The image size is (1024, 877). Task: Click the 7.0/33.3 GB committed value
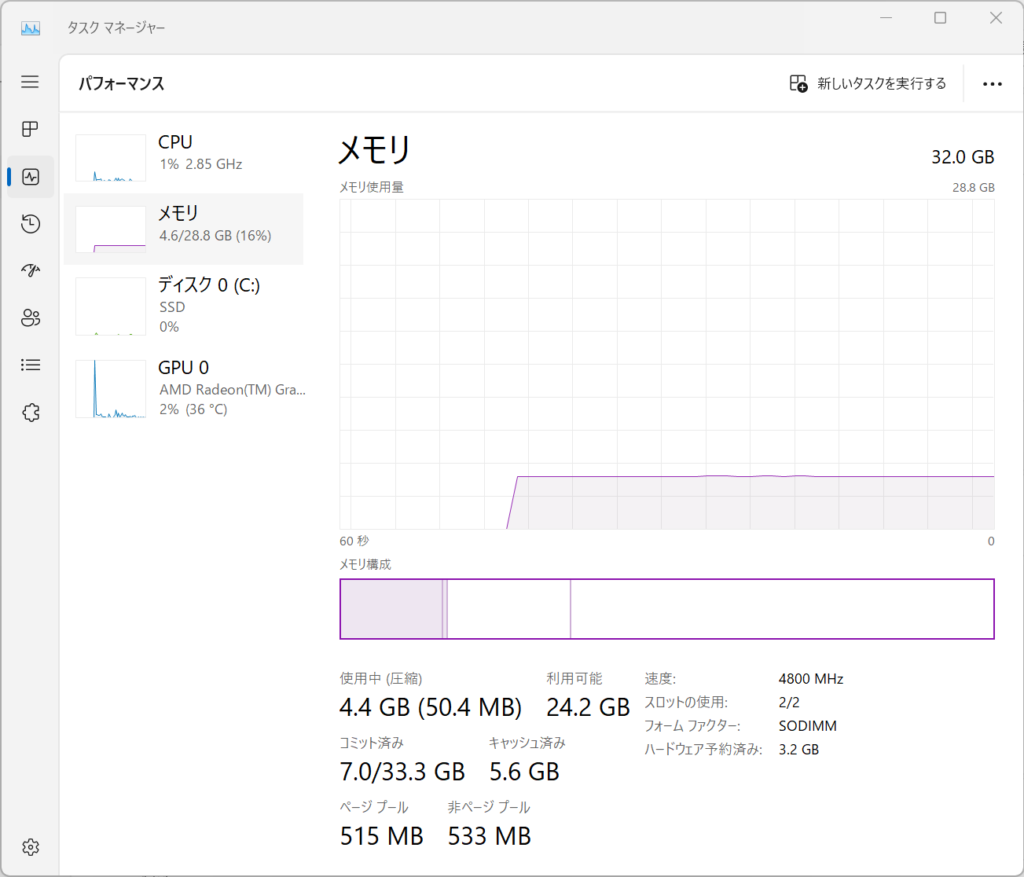click(x=402, y=772)
